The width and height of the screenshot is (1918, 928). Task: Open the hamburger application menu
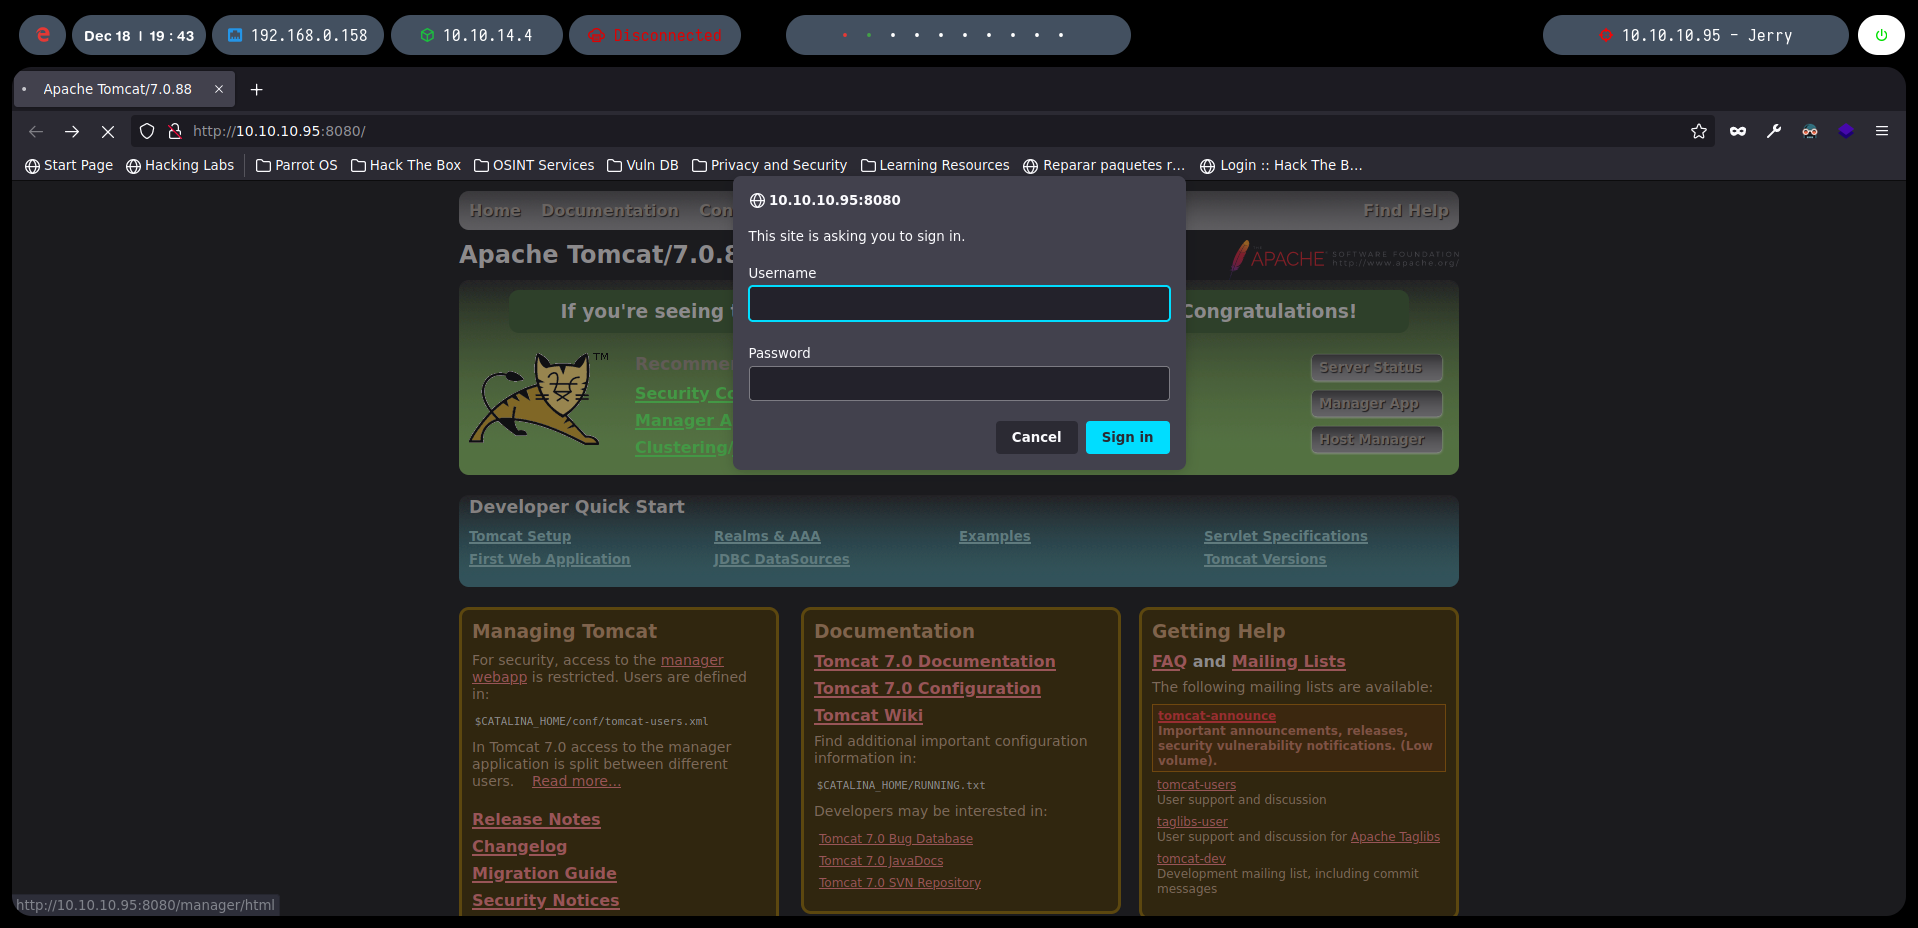coord(1882,131)
